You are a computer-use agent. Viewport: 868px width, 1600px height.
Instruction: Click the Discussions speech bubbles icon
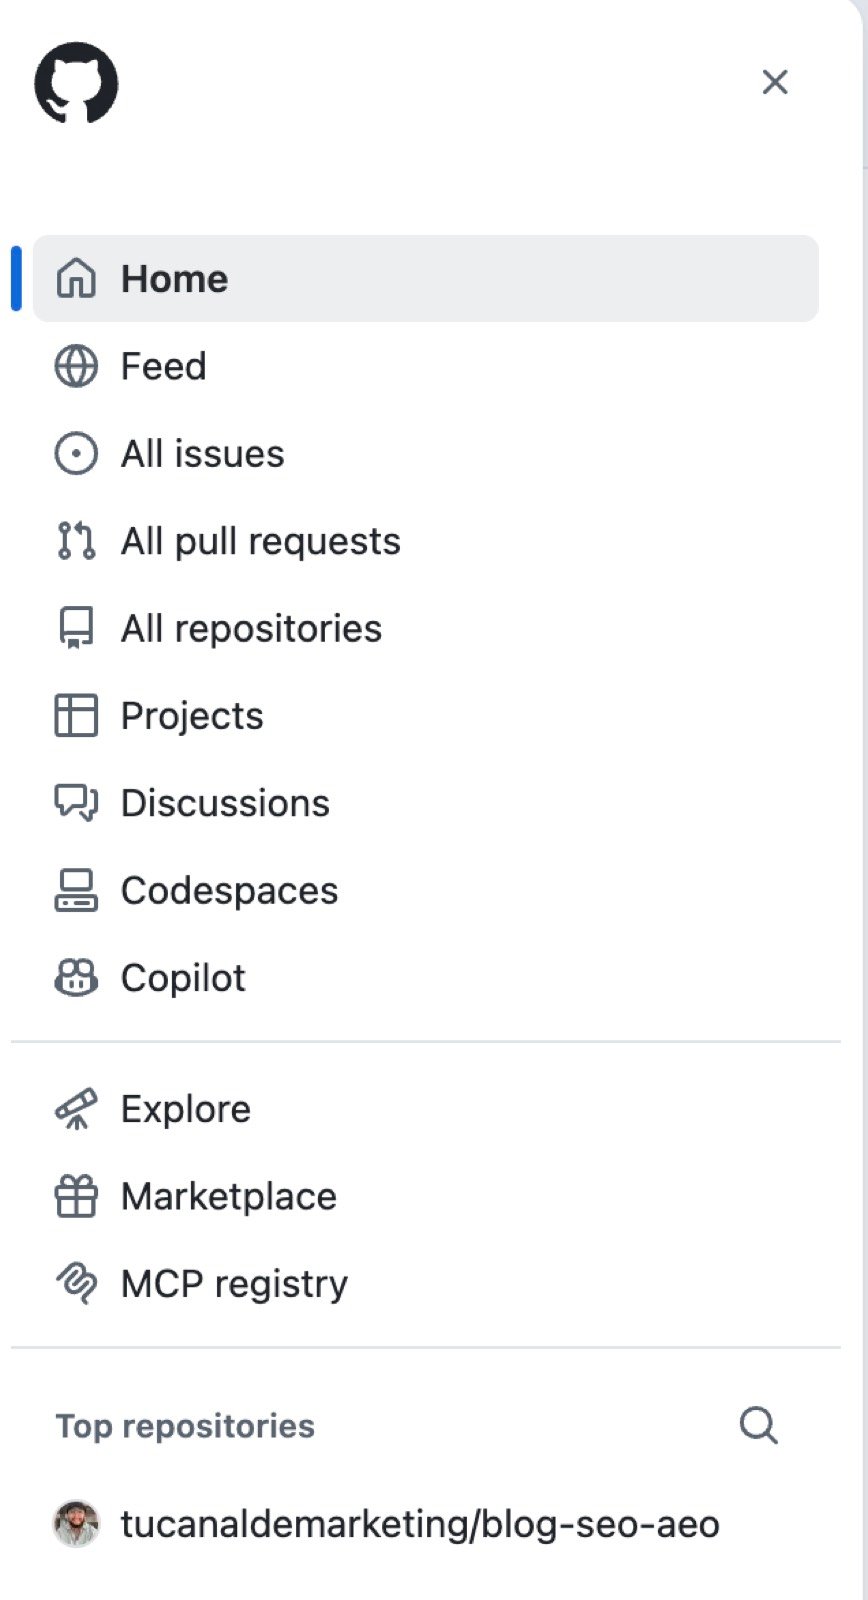pos(76,803)
